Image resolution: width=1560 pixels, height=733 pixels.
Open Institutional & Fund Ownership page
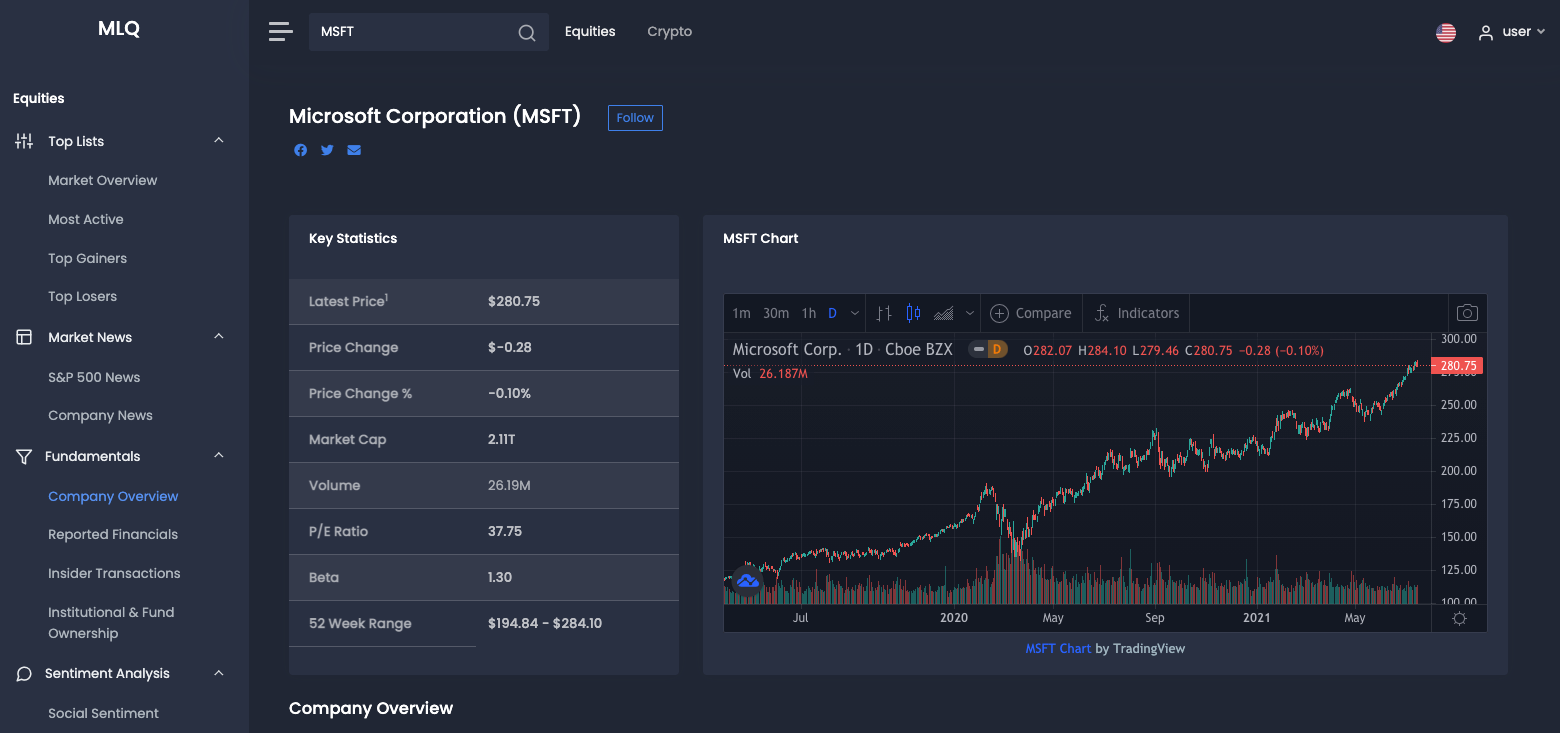point(111,622)
